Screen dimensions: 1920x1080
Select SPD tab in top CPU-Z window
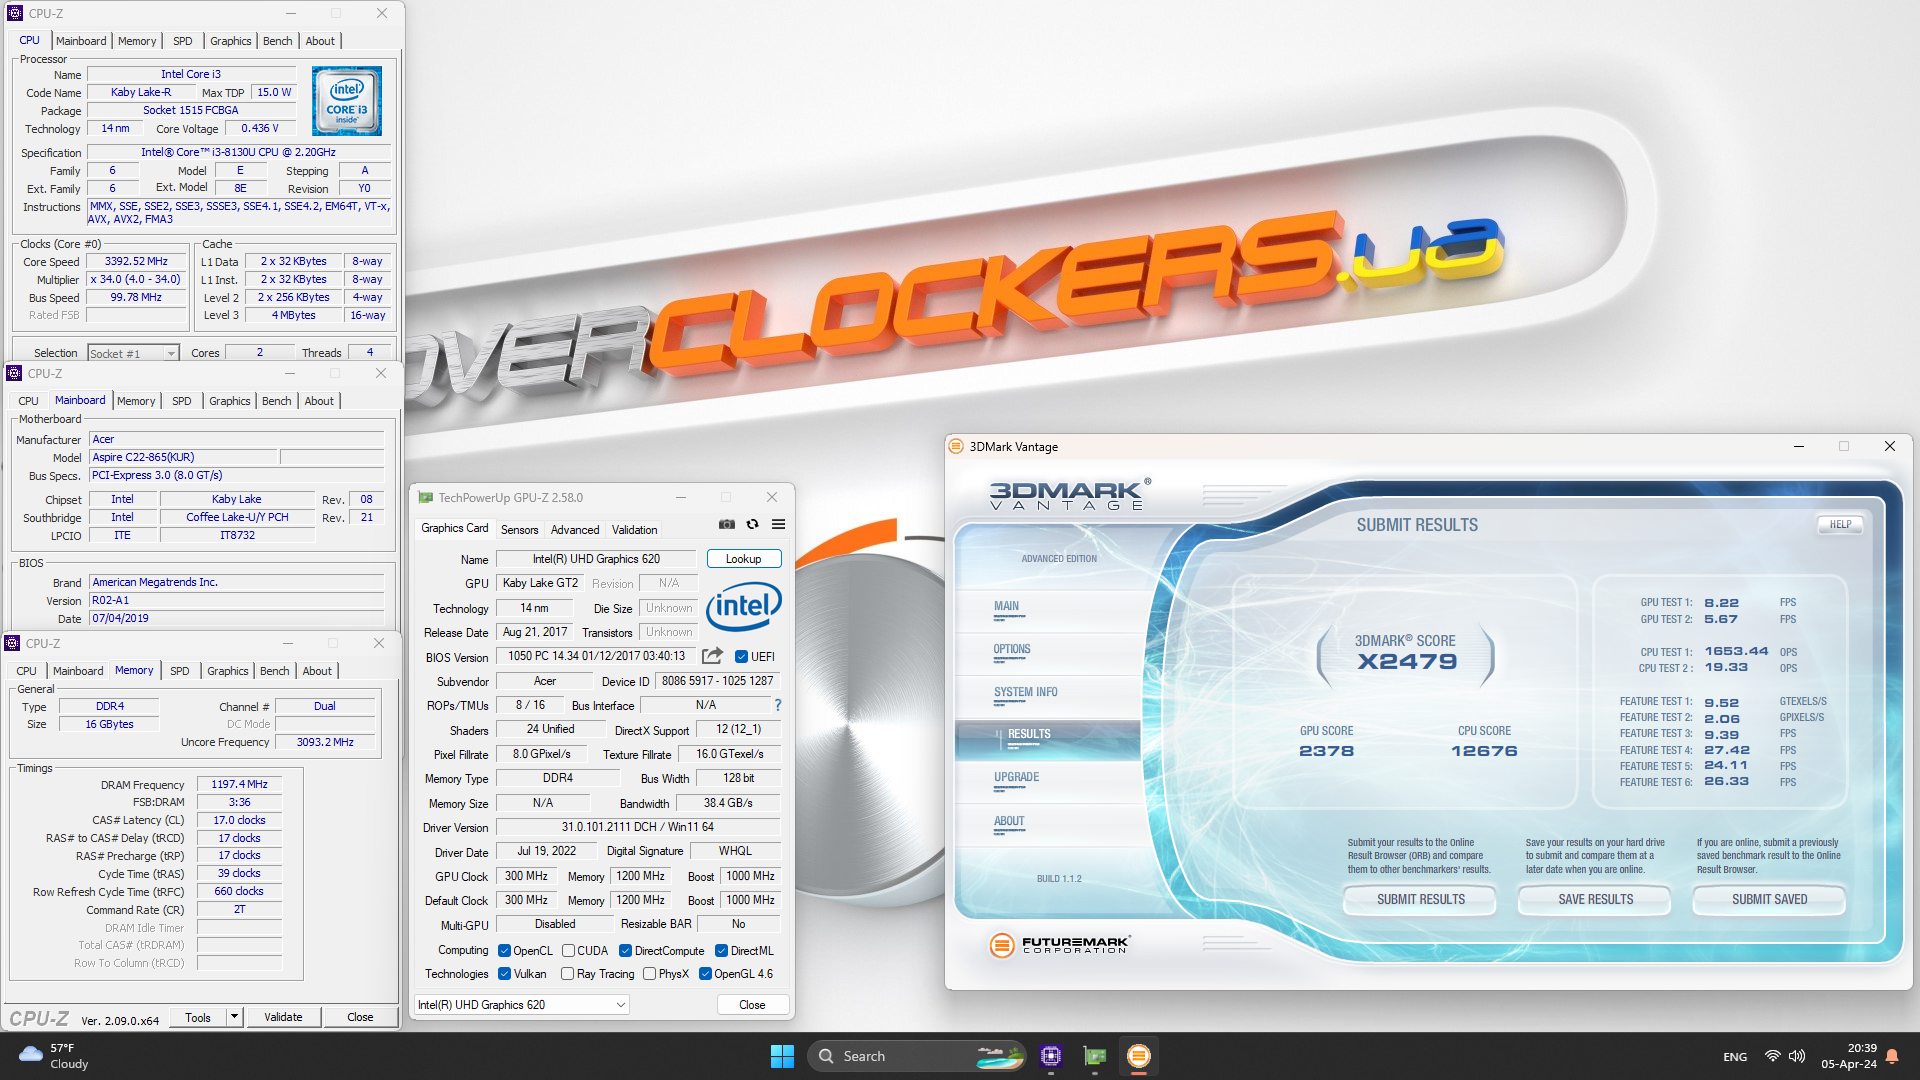point(182,41)
